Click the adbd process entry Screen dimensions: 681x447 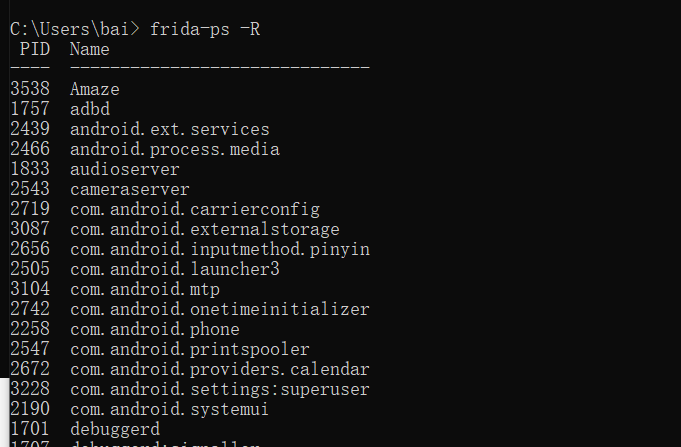90,109
